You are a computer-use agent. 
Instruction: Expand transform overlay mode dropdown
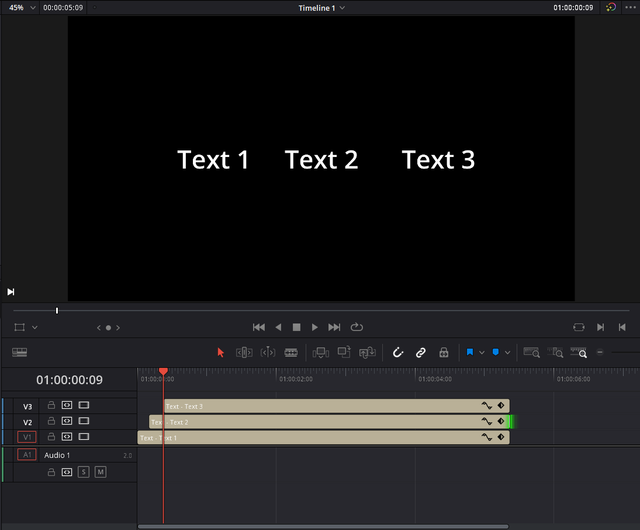pyautogui.click(x=35, y=327)
